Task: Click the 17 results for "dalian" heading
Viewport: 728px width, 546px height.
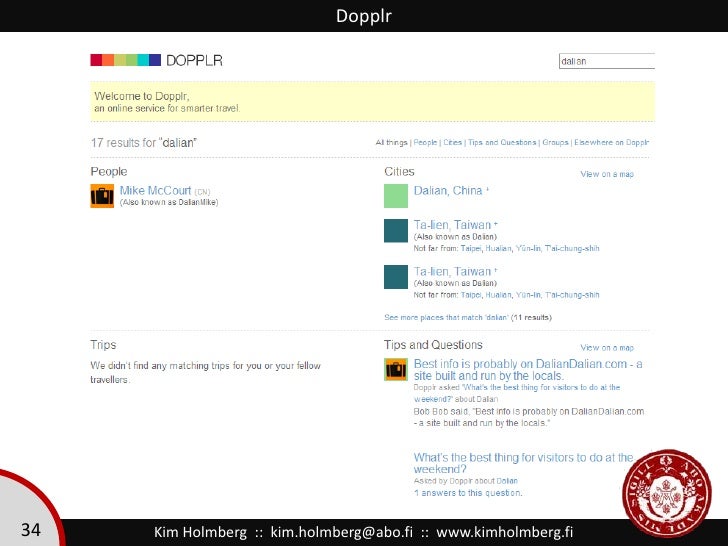Action: pyautogui.click(x=143, y=143)
